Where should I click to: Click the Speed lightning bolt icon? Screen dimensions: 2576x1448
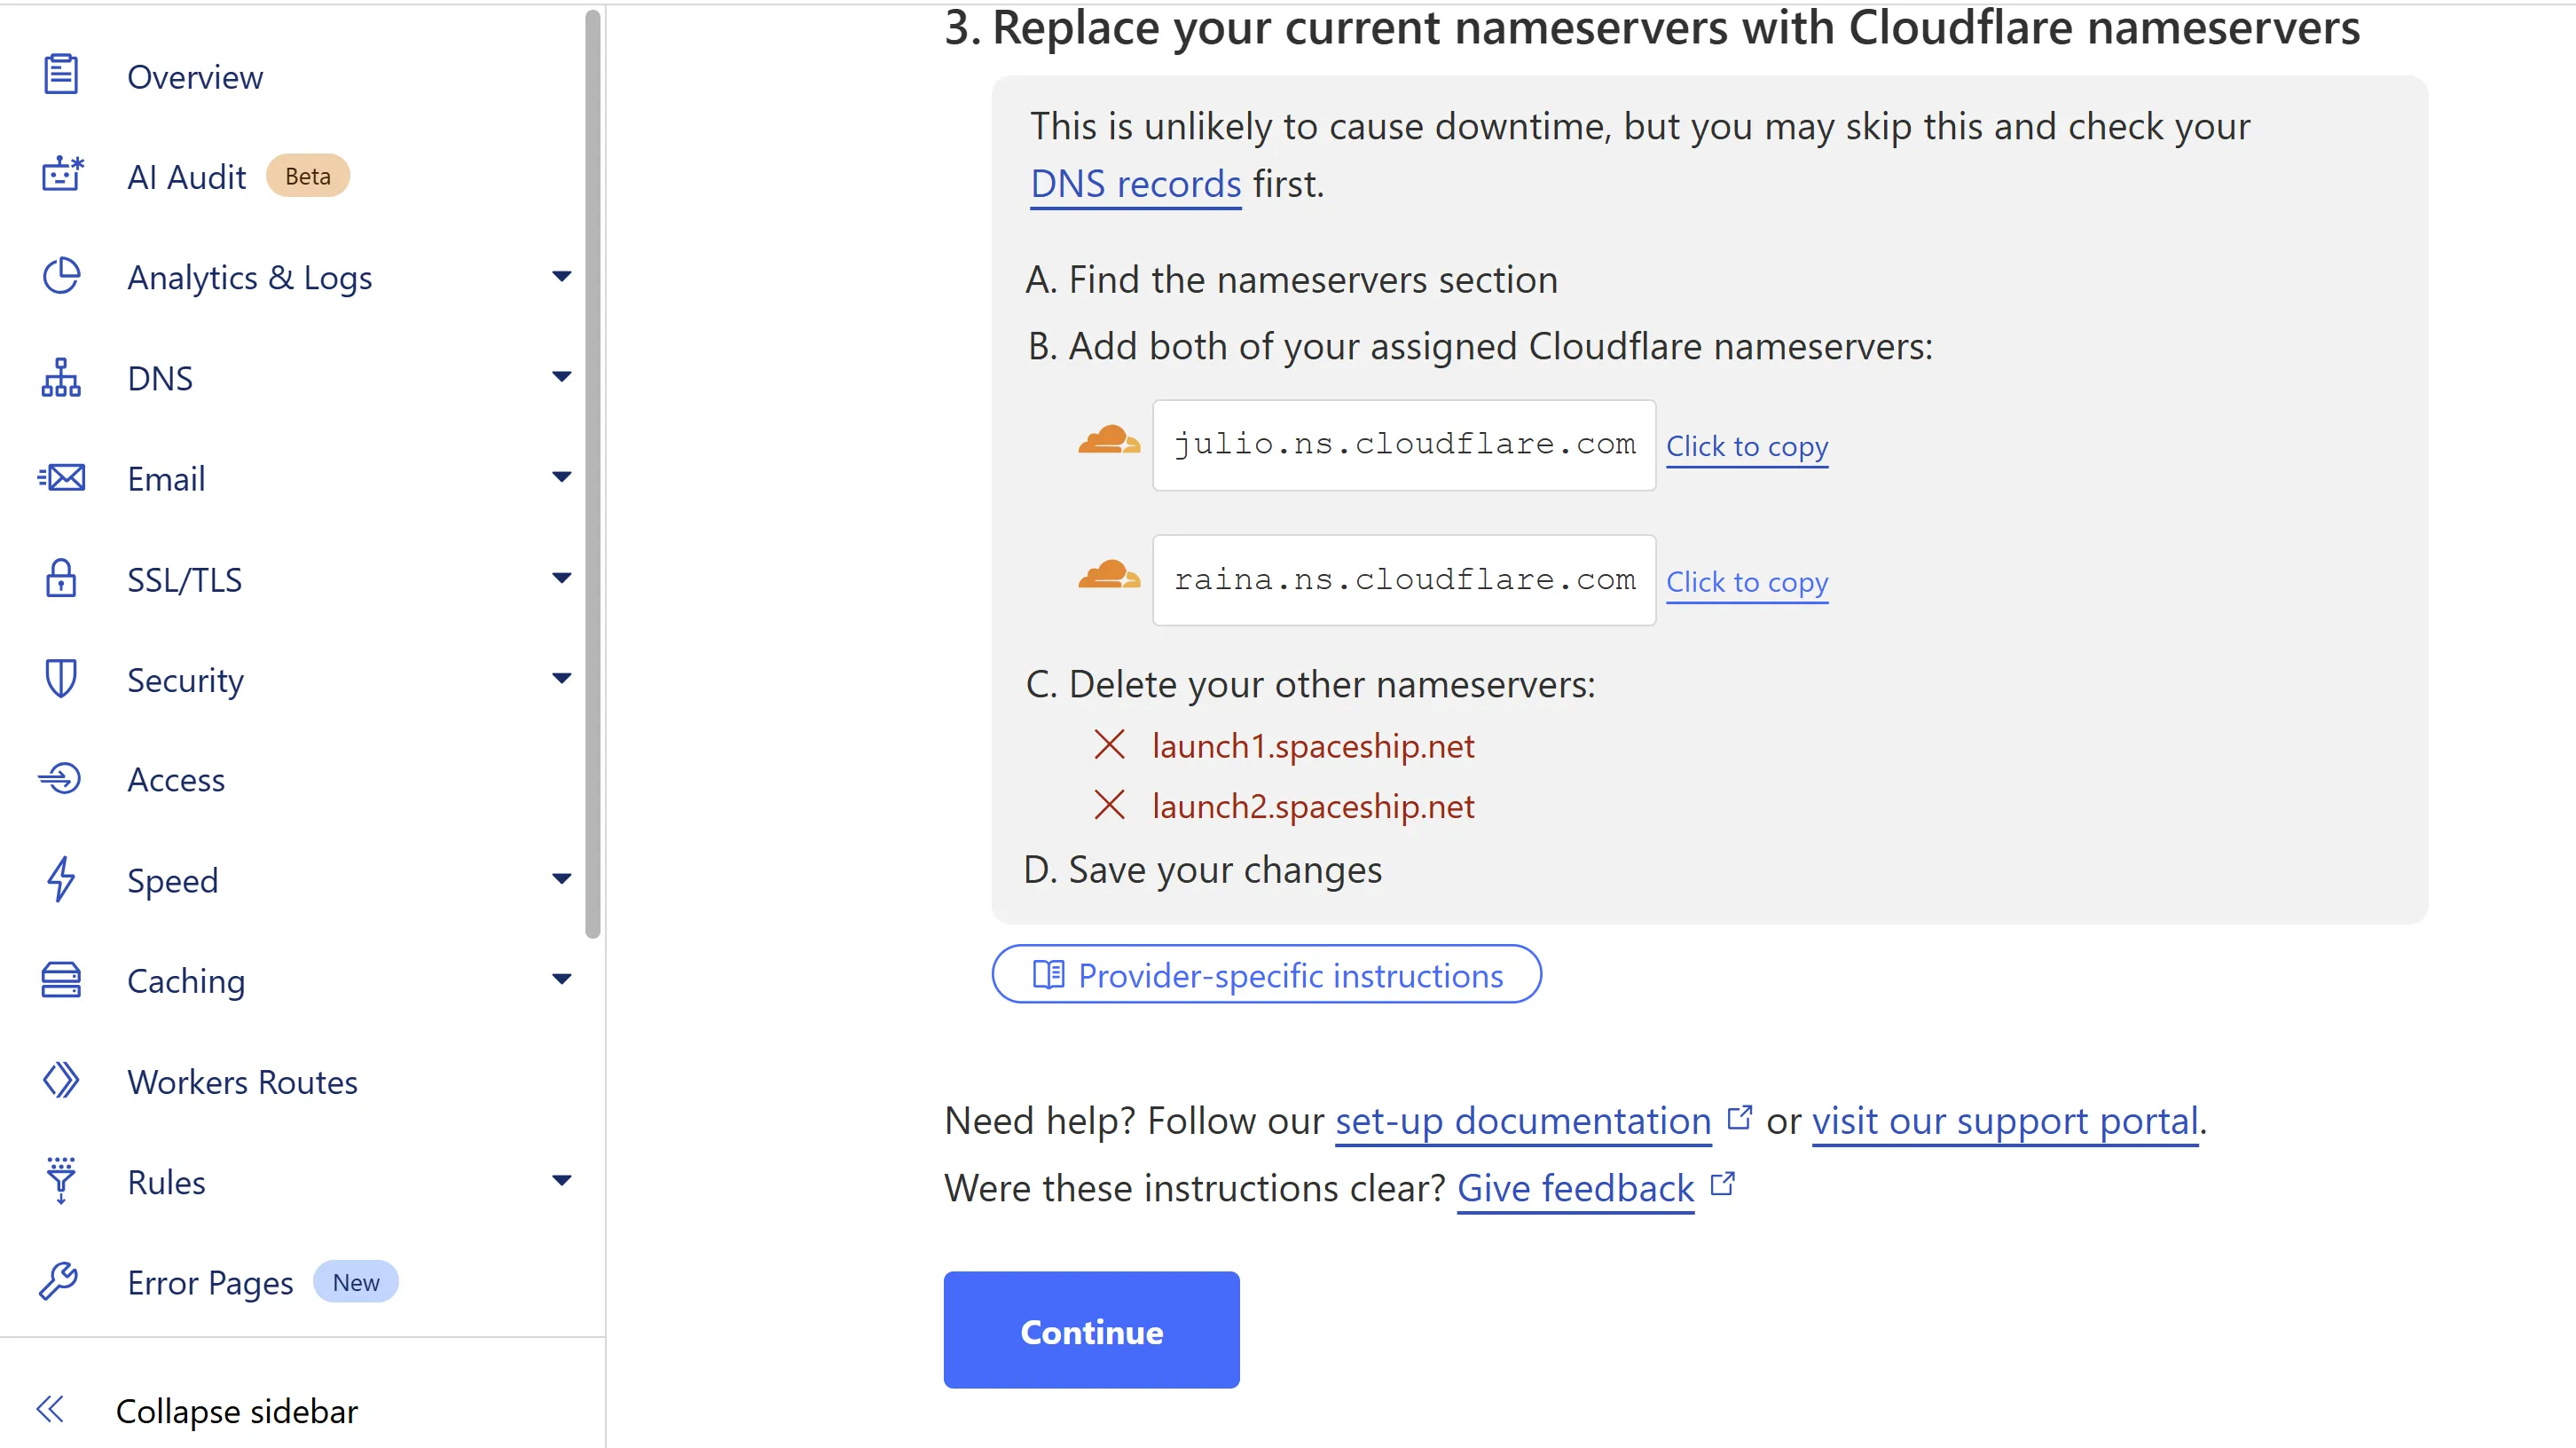click(61, 879)
